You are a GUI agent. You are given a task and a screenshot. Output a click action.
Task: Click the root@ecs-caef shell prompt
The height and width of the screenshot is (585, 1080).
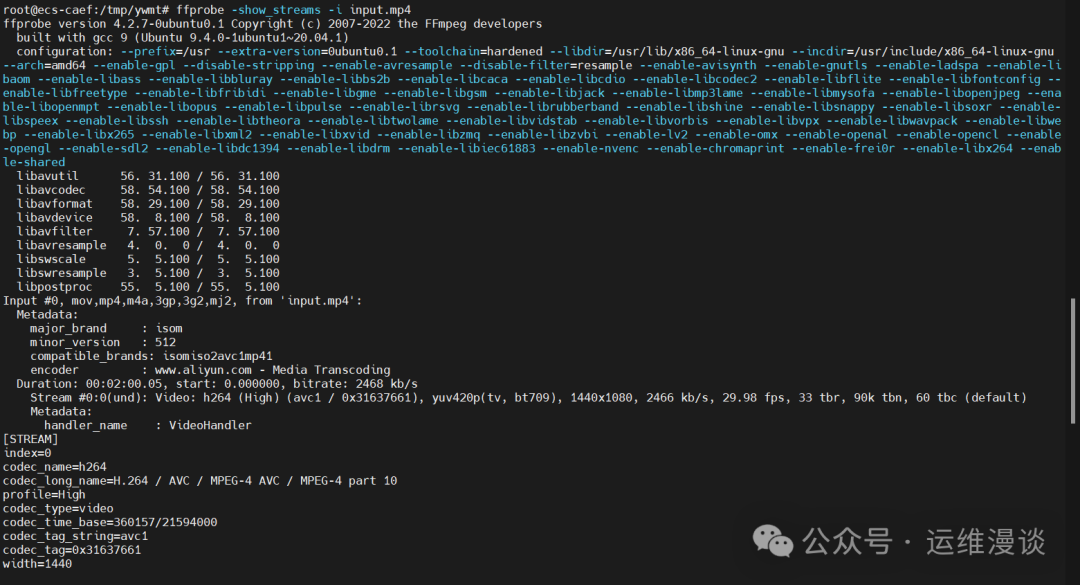click(87, 10)
